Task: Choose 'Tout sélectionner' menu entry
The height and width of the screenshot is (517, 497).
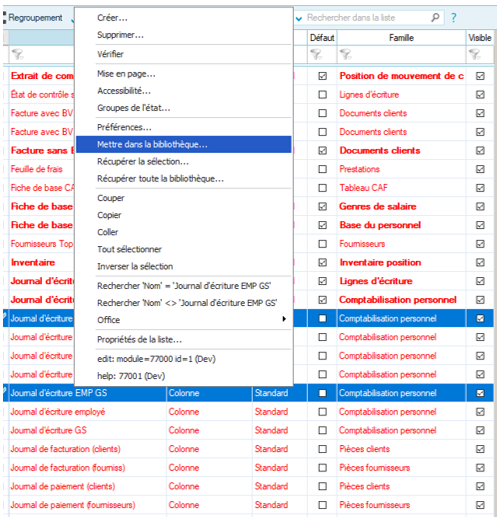Action: [x=184, y=249]
